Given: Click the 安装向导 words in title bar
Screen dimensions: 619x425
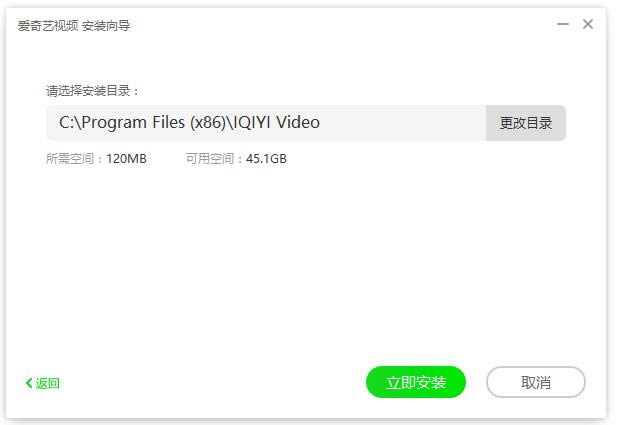Looking at the screenshot, I should tap(106, 26).
